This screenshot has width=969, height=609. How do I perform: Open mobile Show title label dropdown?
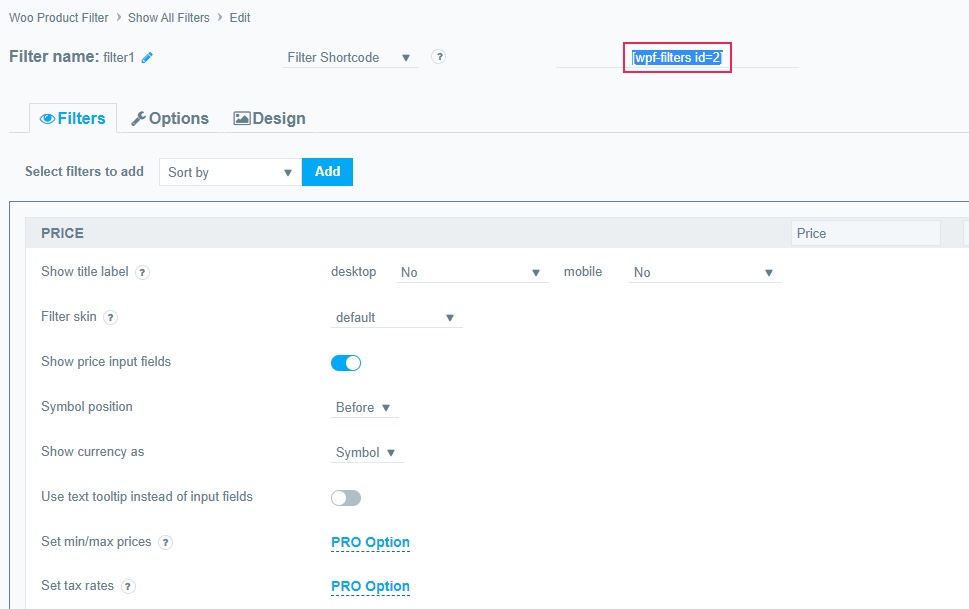point(705,273)
